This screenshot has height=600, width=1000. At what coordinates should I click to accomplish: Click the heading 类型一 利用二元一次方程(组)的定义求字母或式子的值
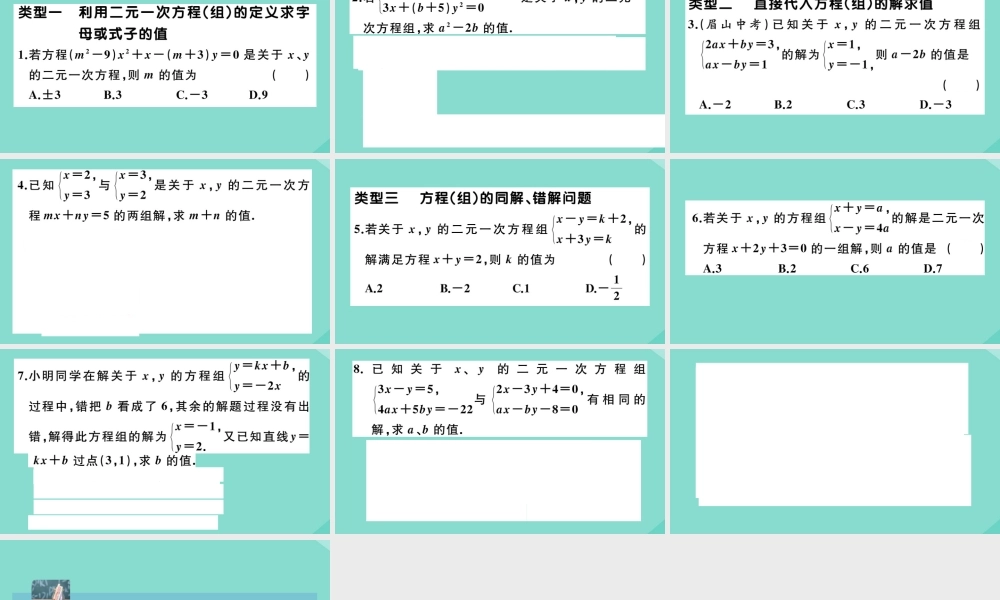point(164,22)
